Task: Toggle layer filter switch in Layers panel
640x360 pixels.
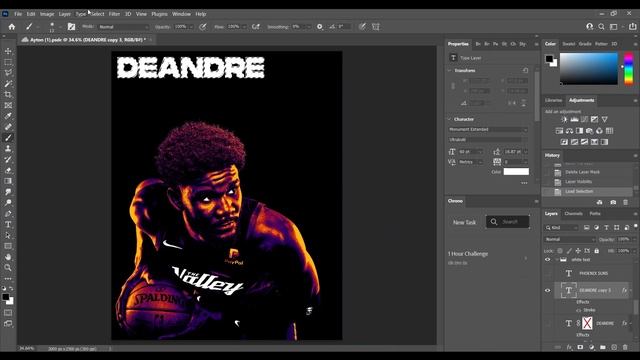Action: point(636,226)
